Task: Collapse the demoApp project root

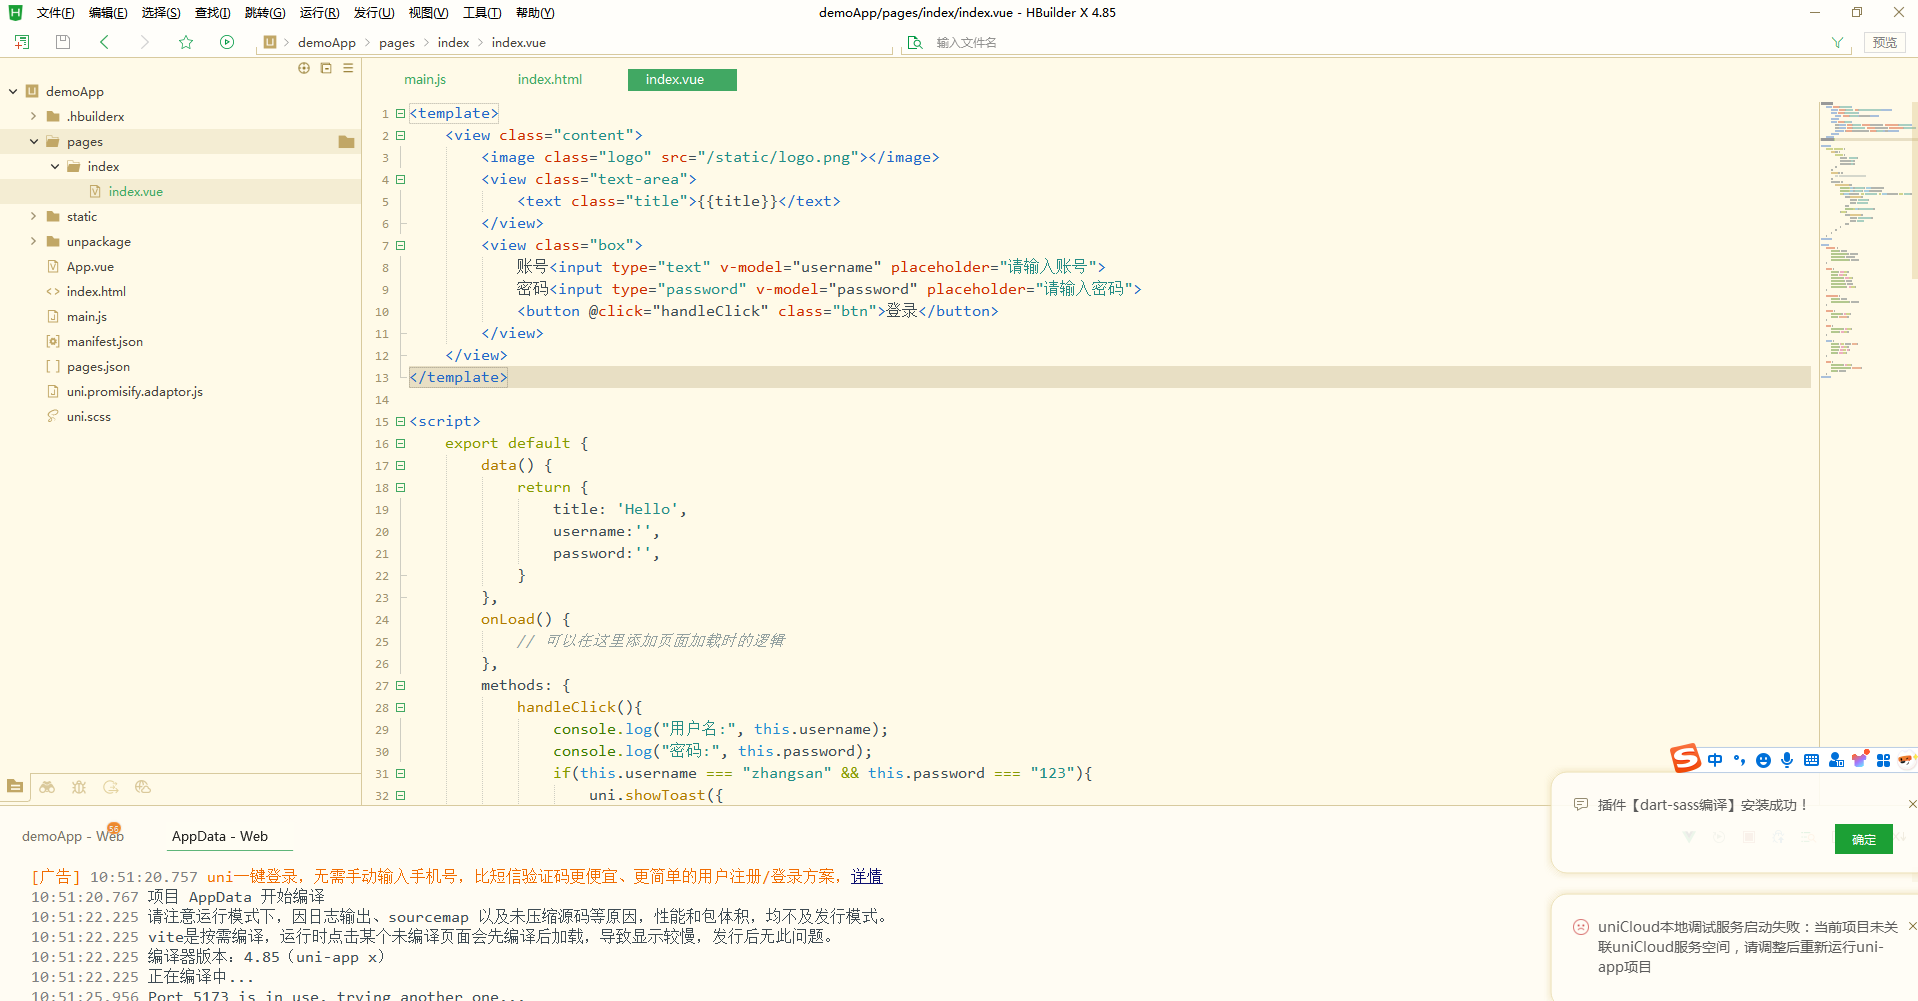Action: coord(13,91)
